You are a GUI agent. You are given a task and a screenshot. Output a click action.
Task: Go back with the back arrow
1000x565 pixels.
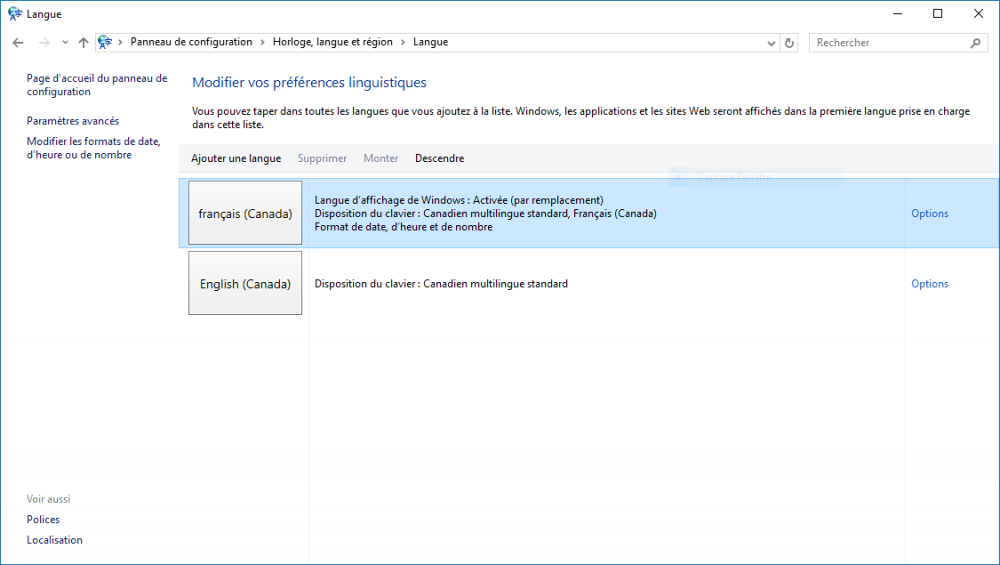pos(18,43)
